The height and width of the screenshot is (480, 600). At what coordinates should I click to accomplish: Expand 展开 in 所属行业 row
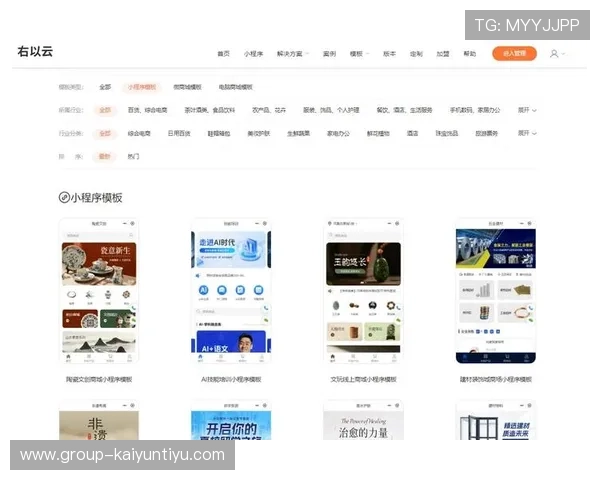[527, 110]
